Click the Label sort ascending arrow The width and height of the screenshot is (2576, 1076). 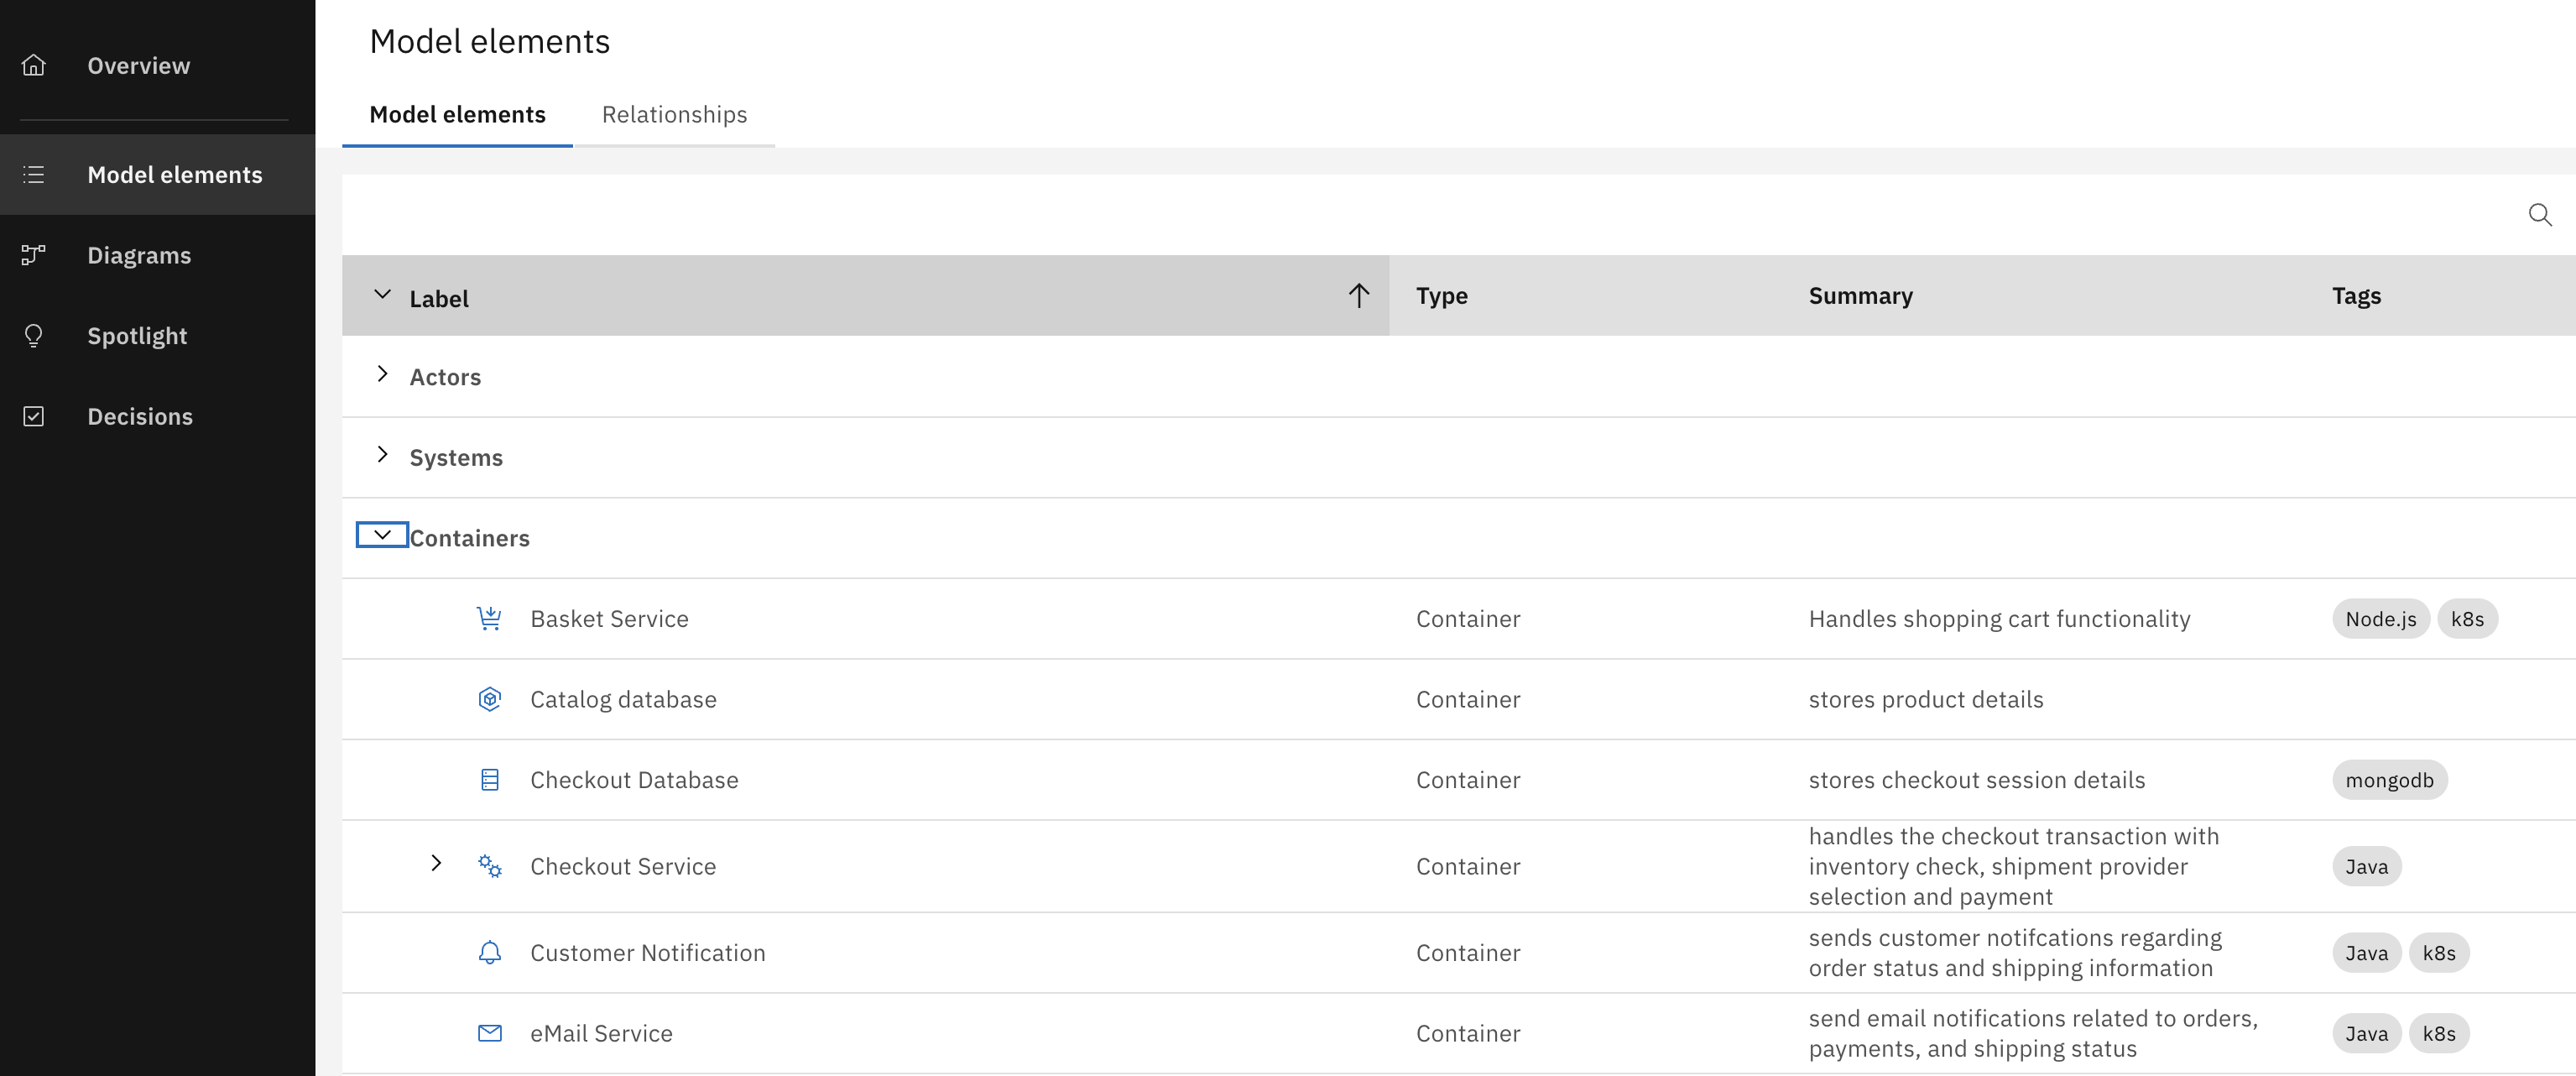pyautogui.click(x=1358, y=295)
